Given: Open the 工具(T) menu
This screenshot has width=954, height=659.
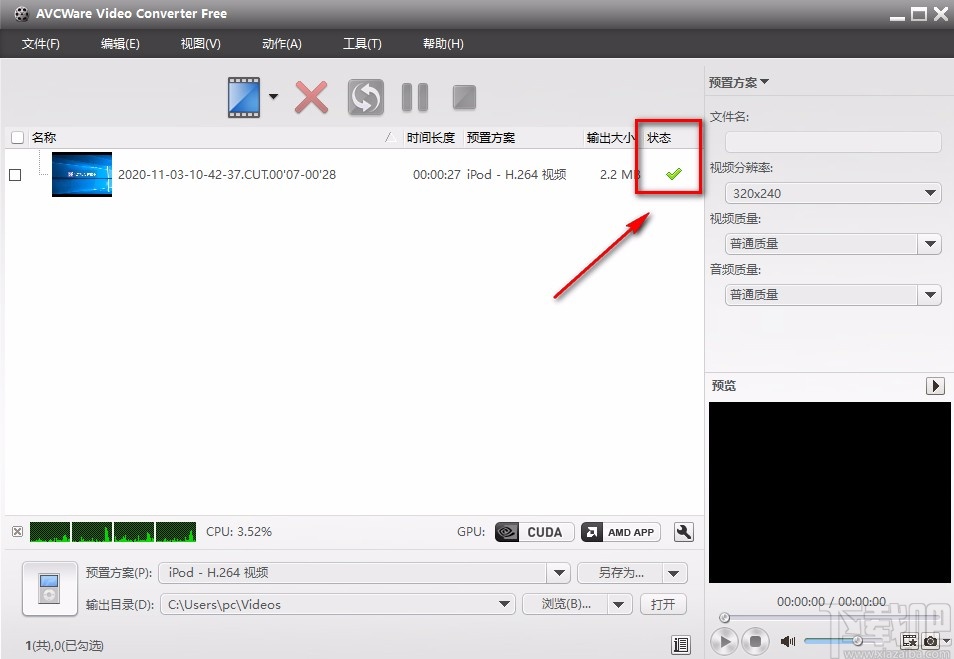Looking at the screenshot, I should tap(362, 43).
